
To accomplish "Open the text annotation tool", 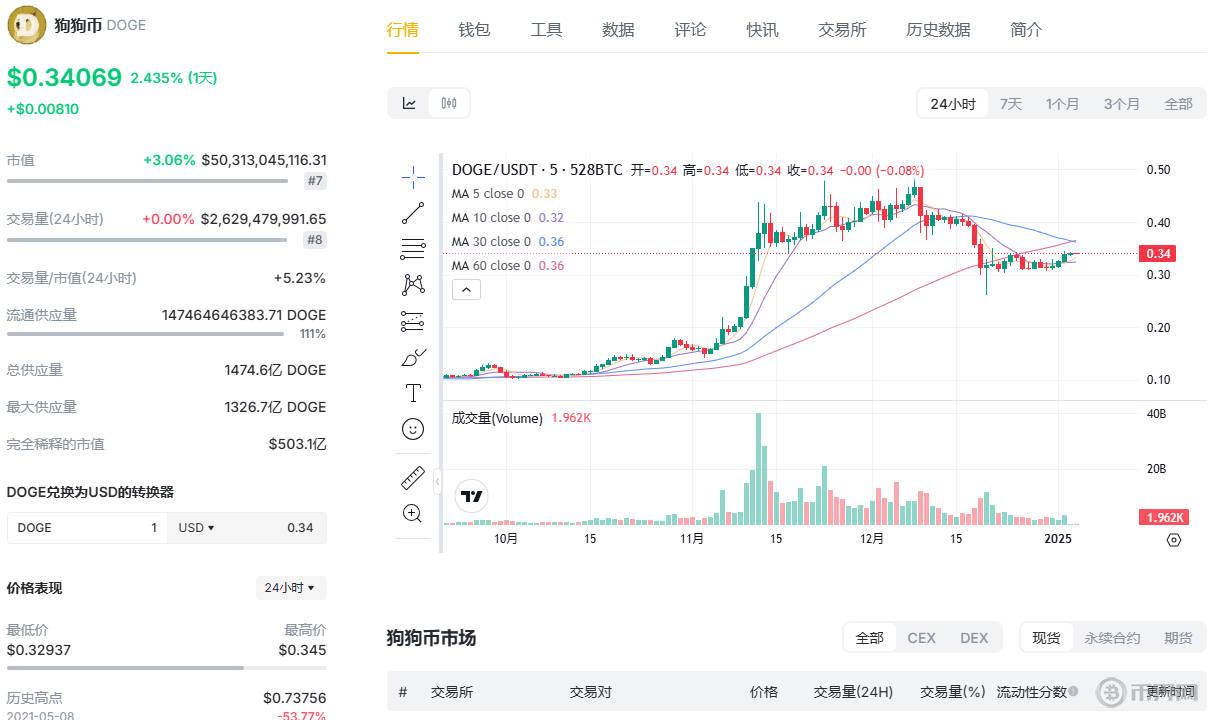I will pyautogui.click(x=413, y=392).
